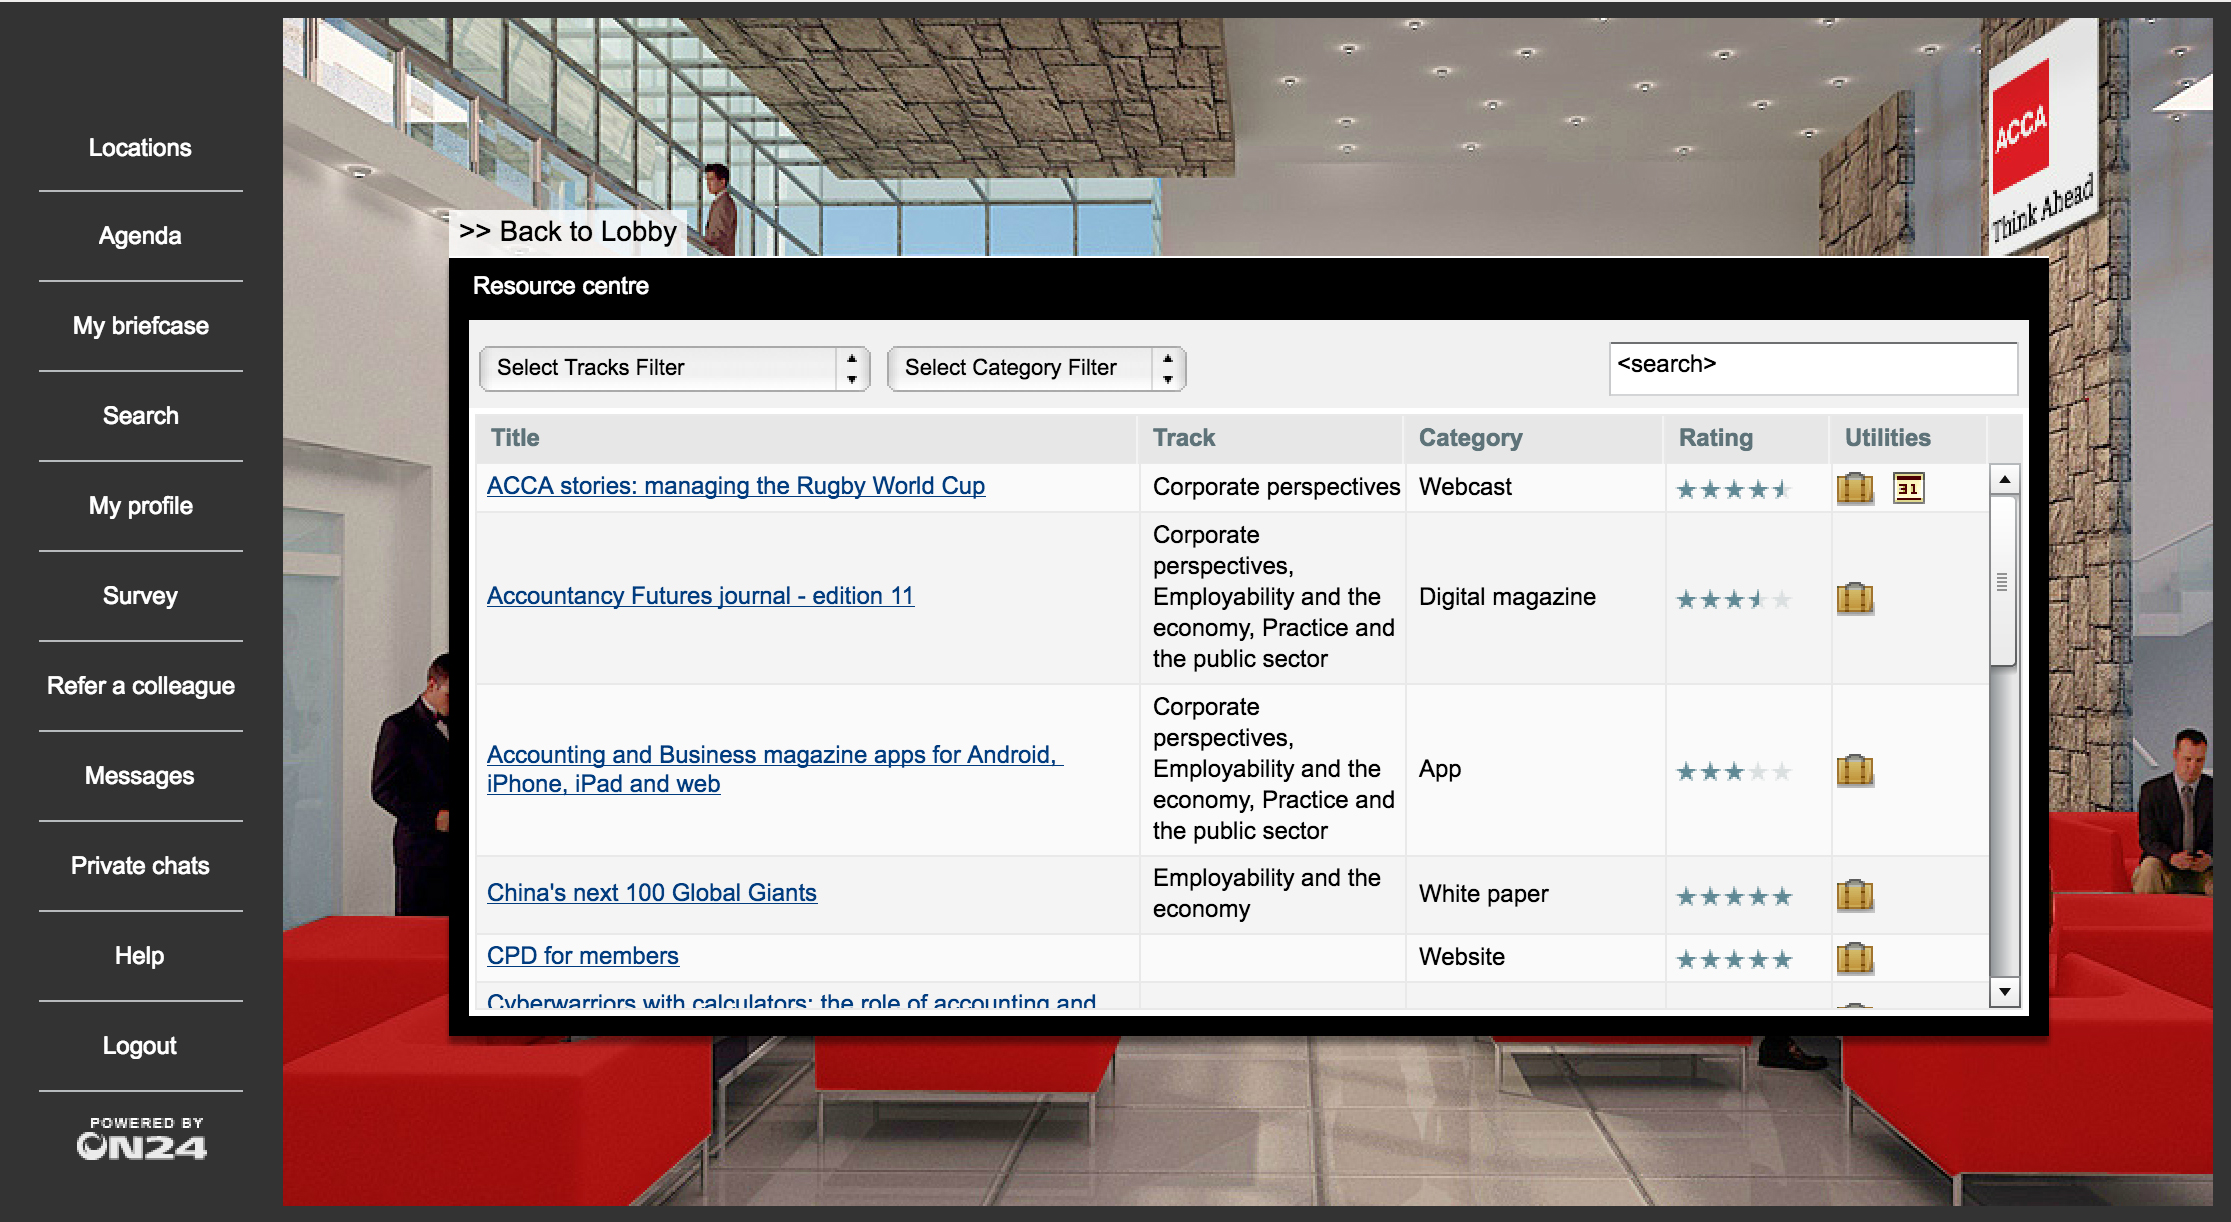Add Accountancy Futures journal to briefcase
This screenshot has width=2231, height=1222.
coord(1855,598)
